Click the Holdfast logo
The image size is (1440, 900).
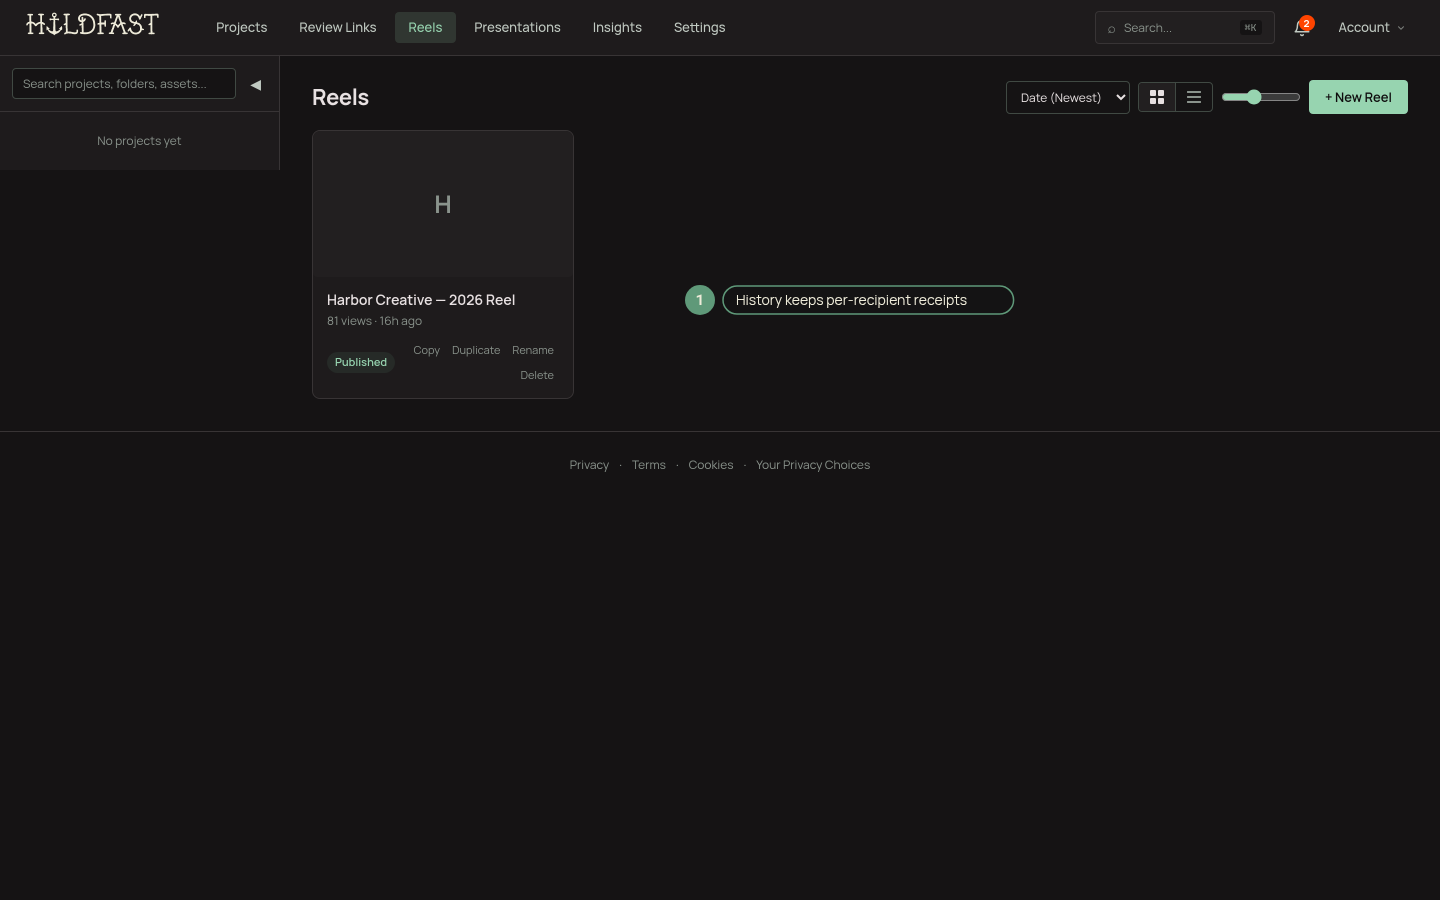tap(92, 24)
